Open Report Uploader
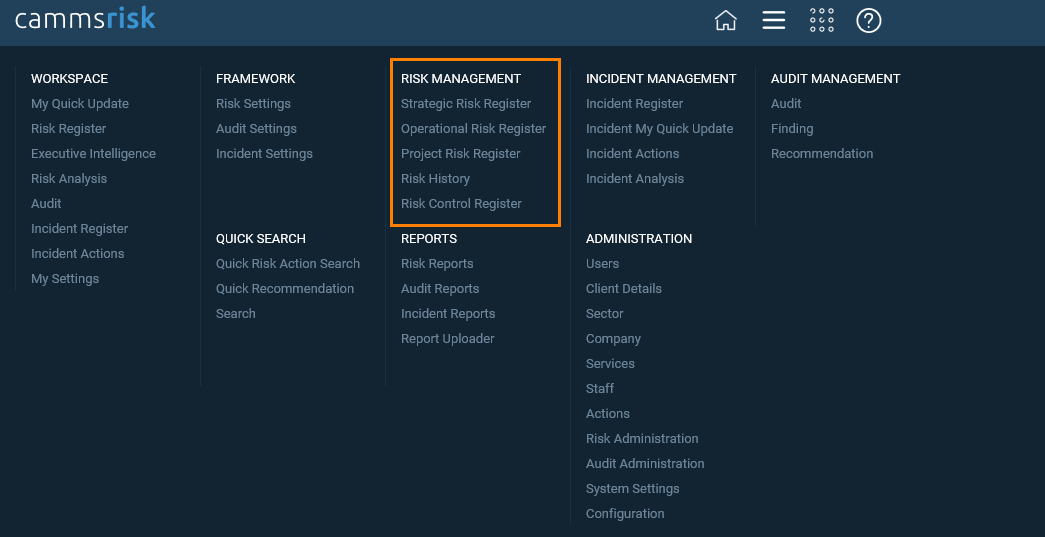This screenshot has width=1045, height=537. point(448,338)
